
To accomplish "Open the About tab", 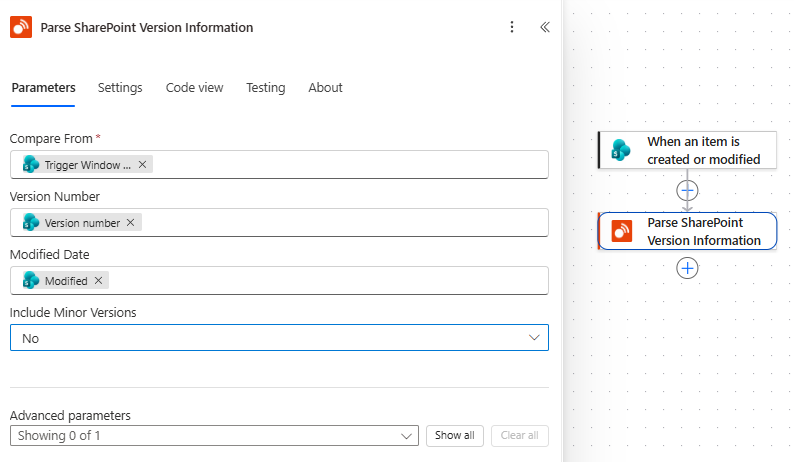I will click(326, 88).
